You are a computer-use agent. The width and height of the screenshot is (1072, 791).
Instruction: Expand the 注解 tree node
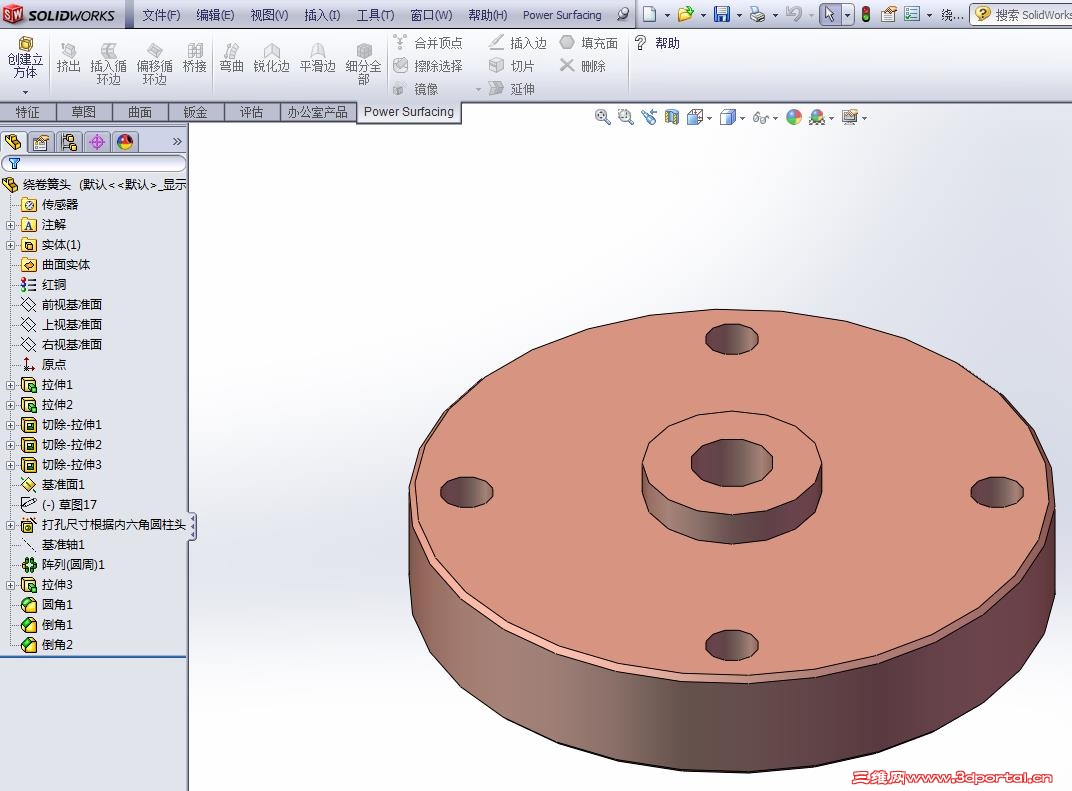(10, 225)
